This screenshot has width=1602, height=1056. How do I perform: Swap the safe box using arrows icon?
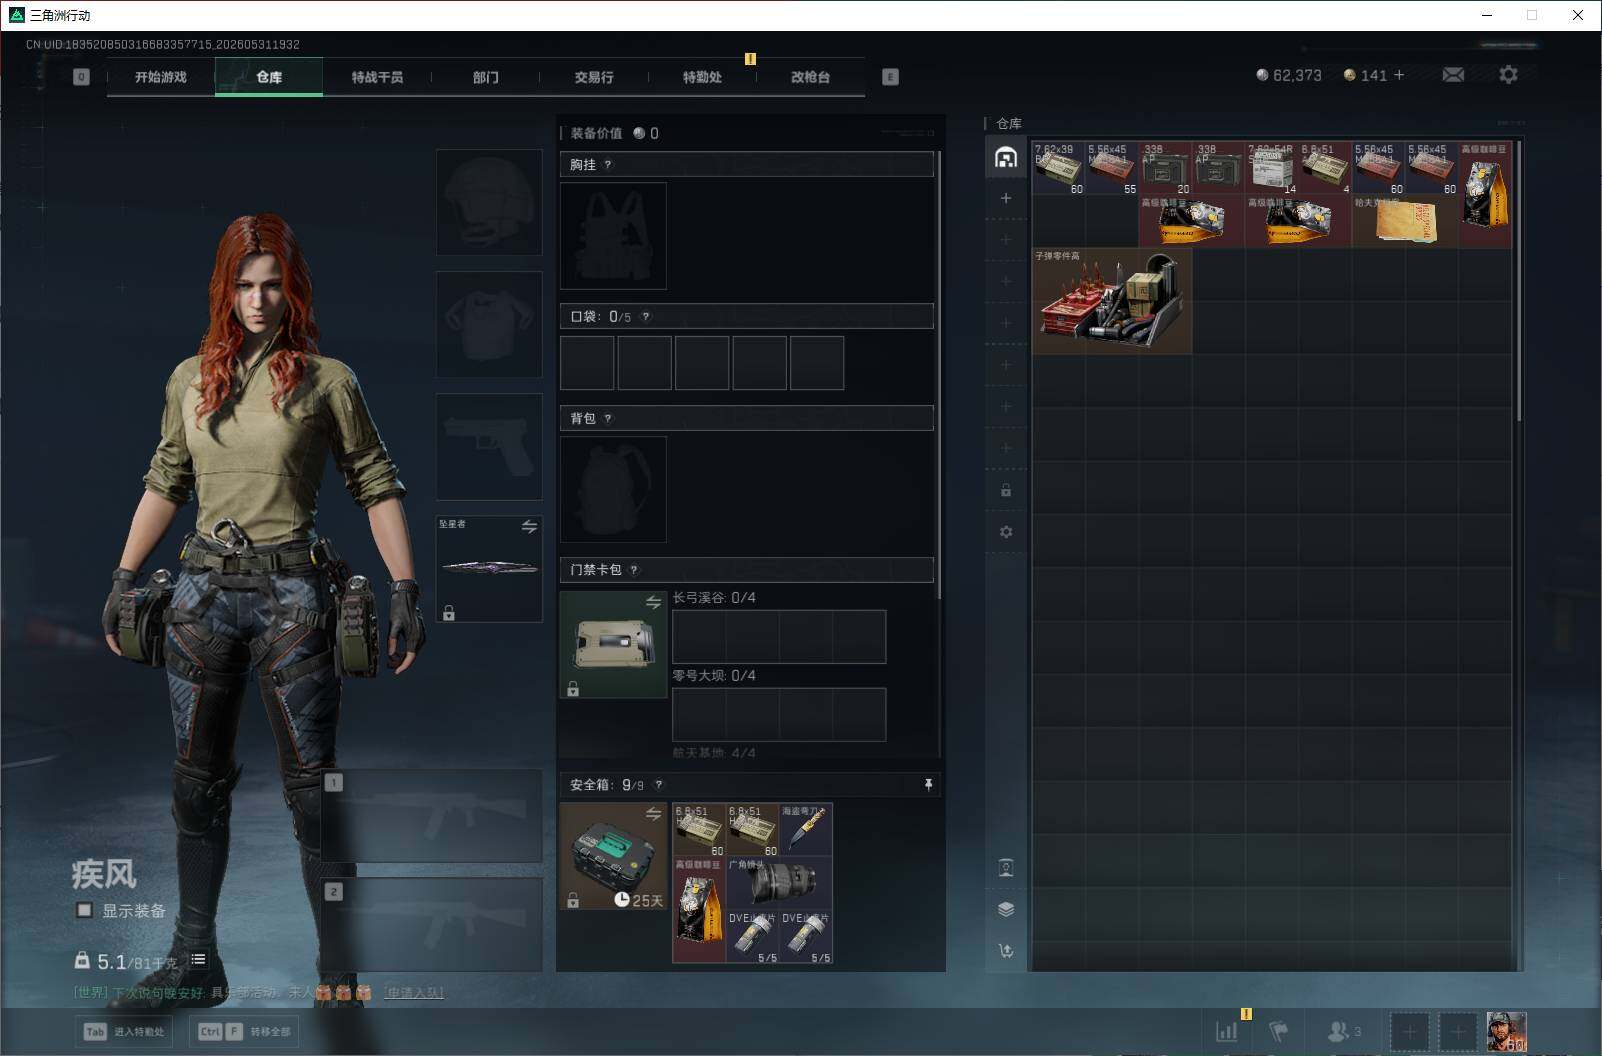point(653,814)
